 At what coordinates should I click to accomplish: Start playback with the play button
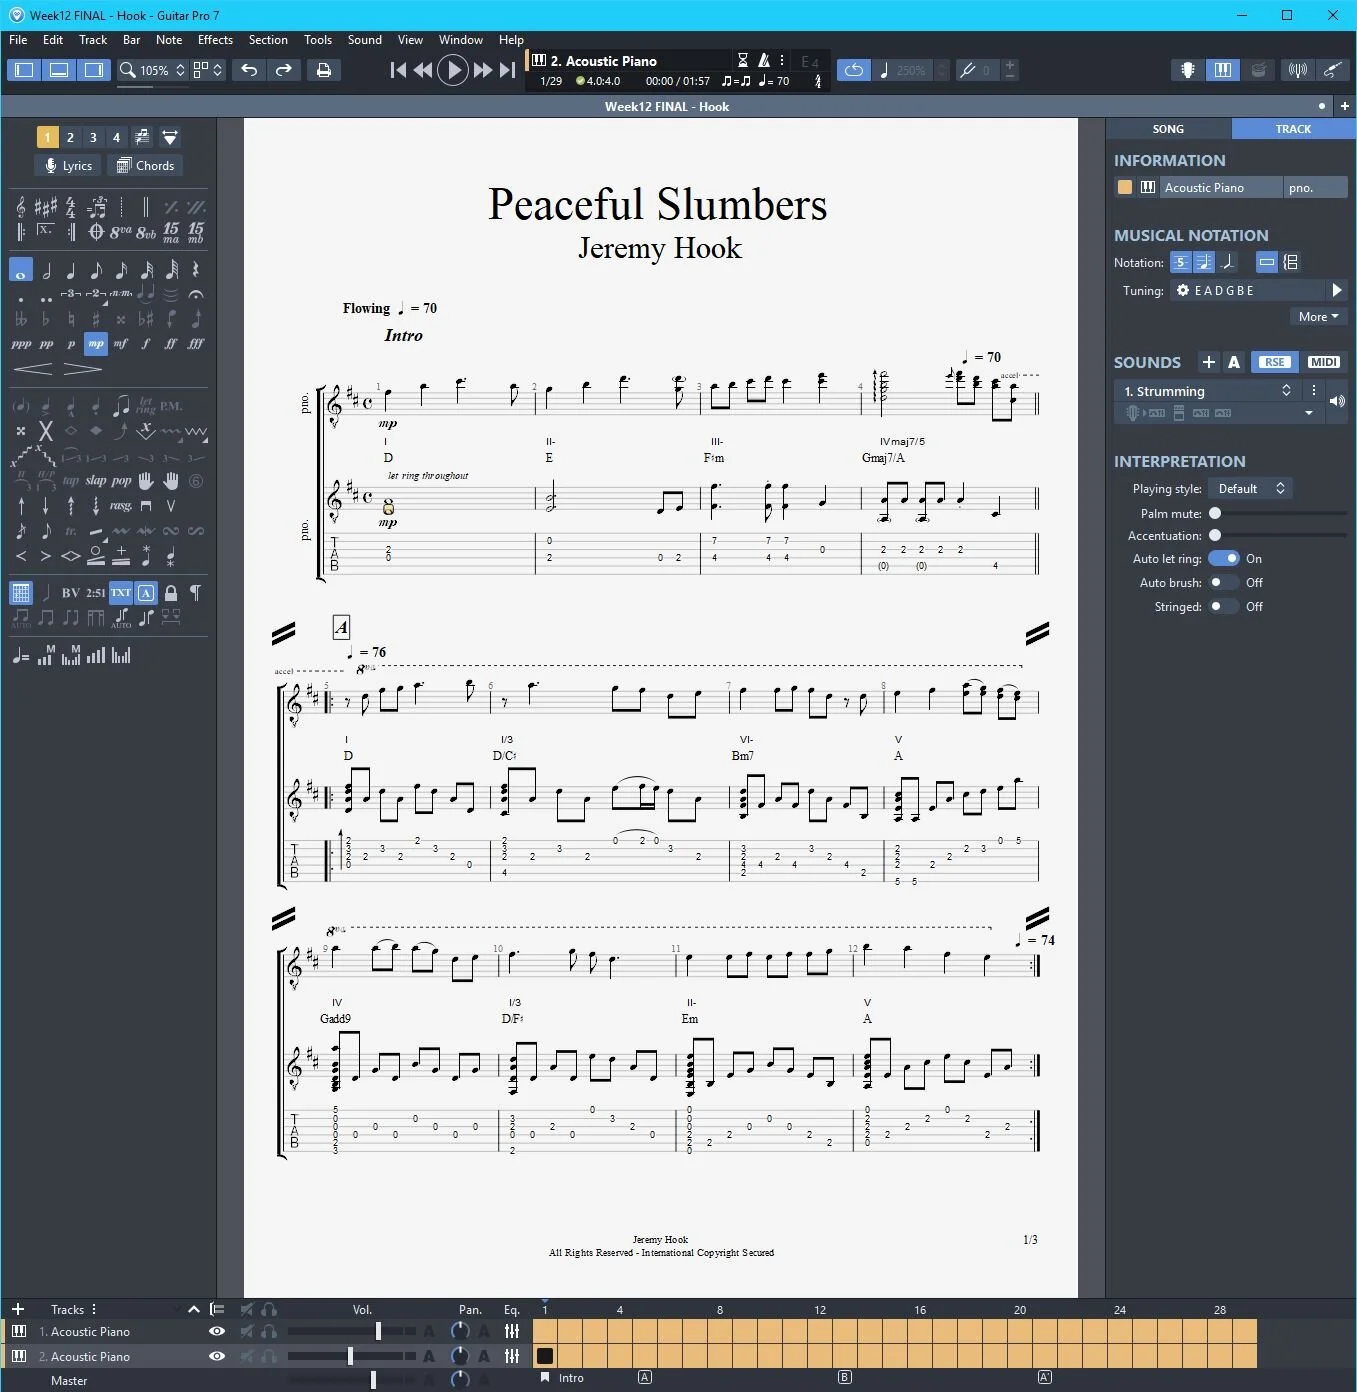tap(453, 70)
